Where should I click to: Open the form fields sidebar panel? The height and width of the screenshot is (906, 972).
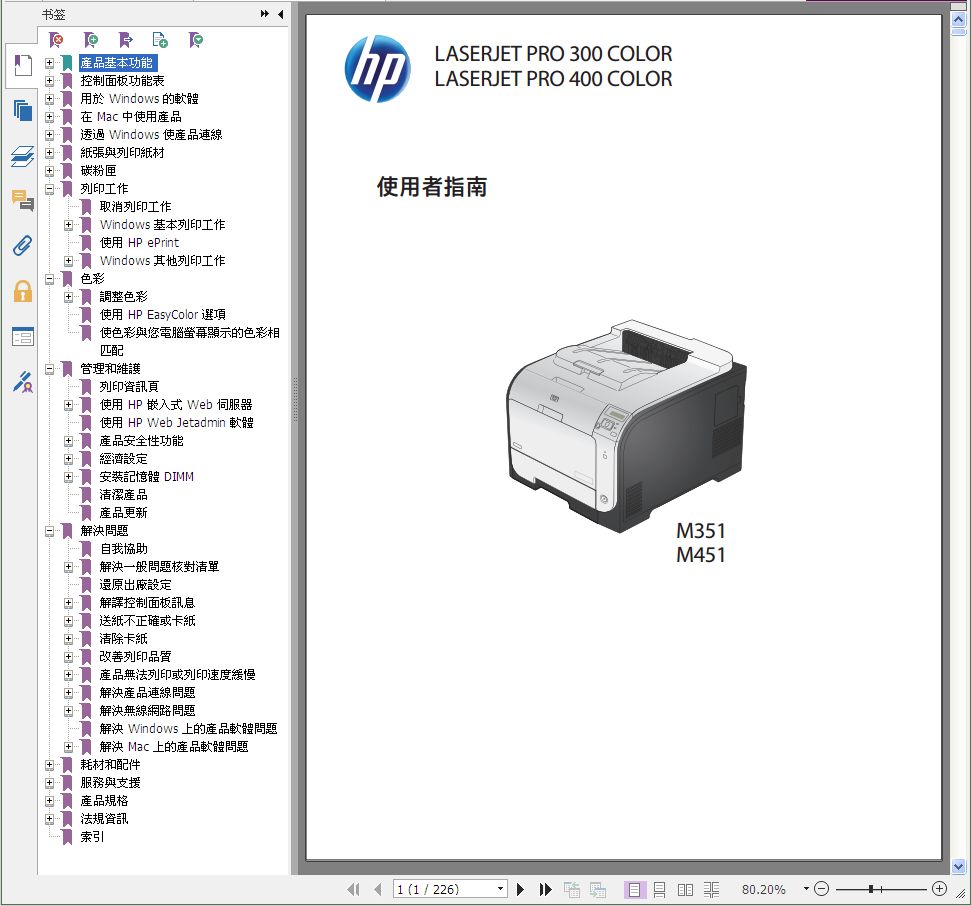23,337
